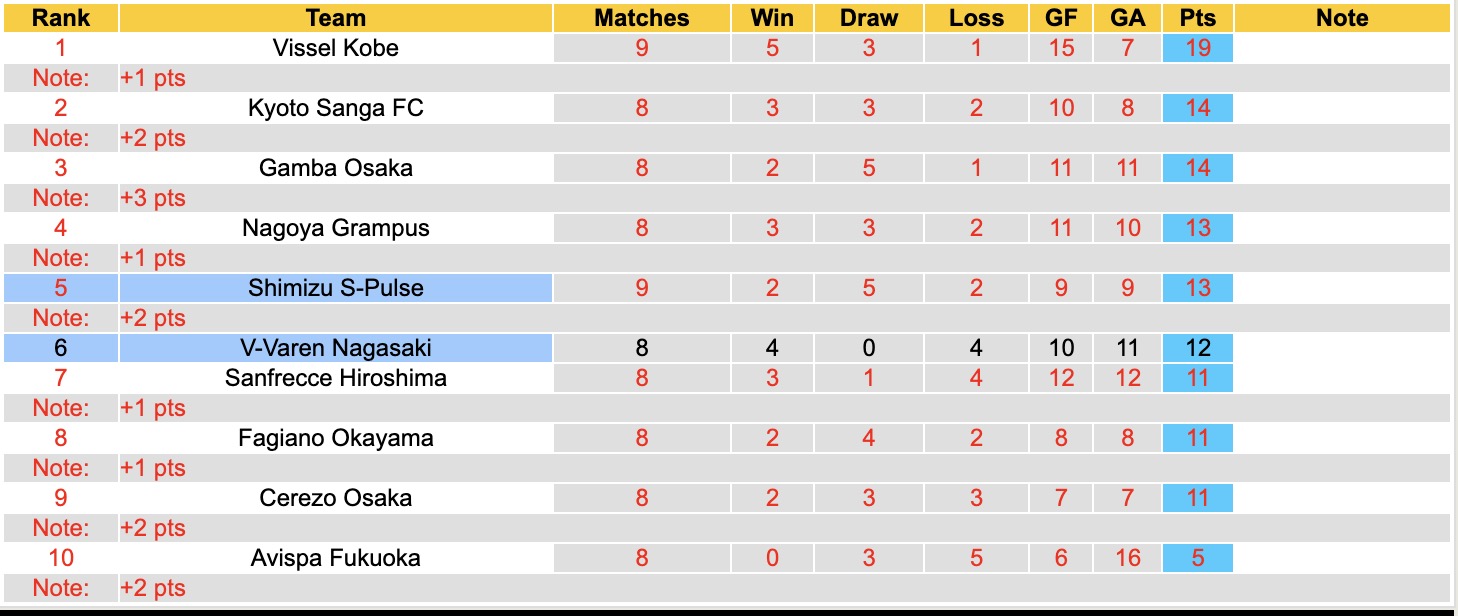Open the V-Varen Nagasaki team entry
1458x616 pixels.
tap(335, 348)
